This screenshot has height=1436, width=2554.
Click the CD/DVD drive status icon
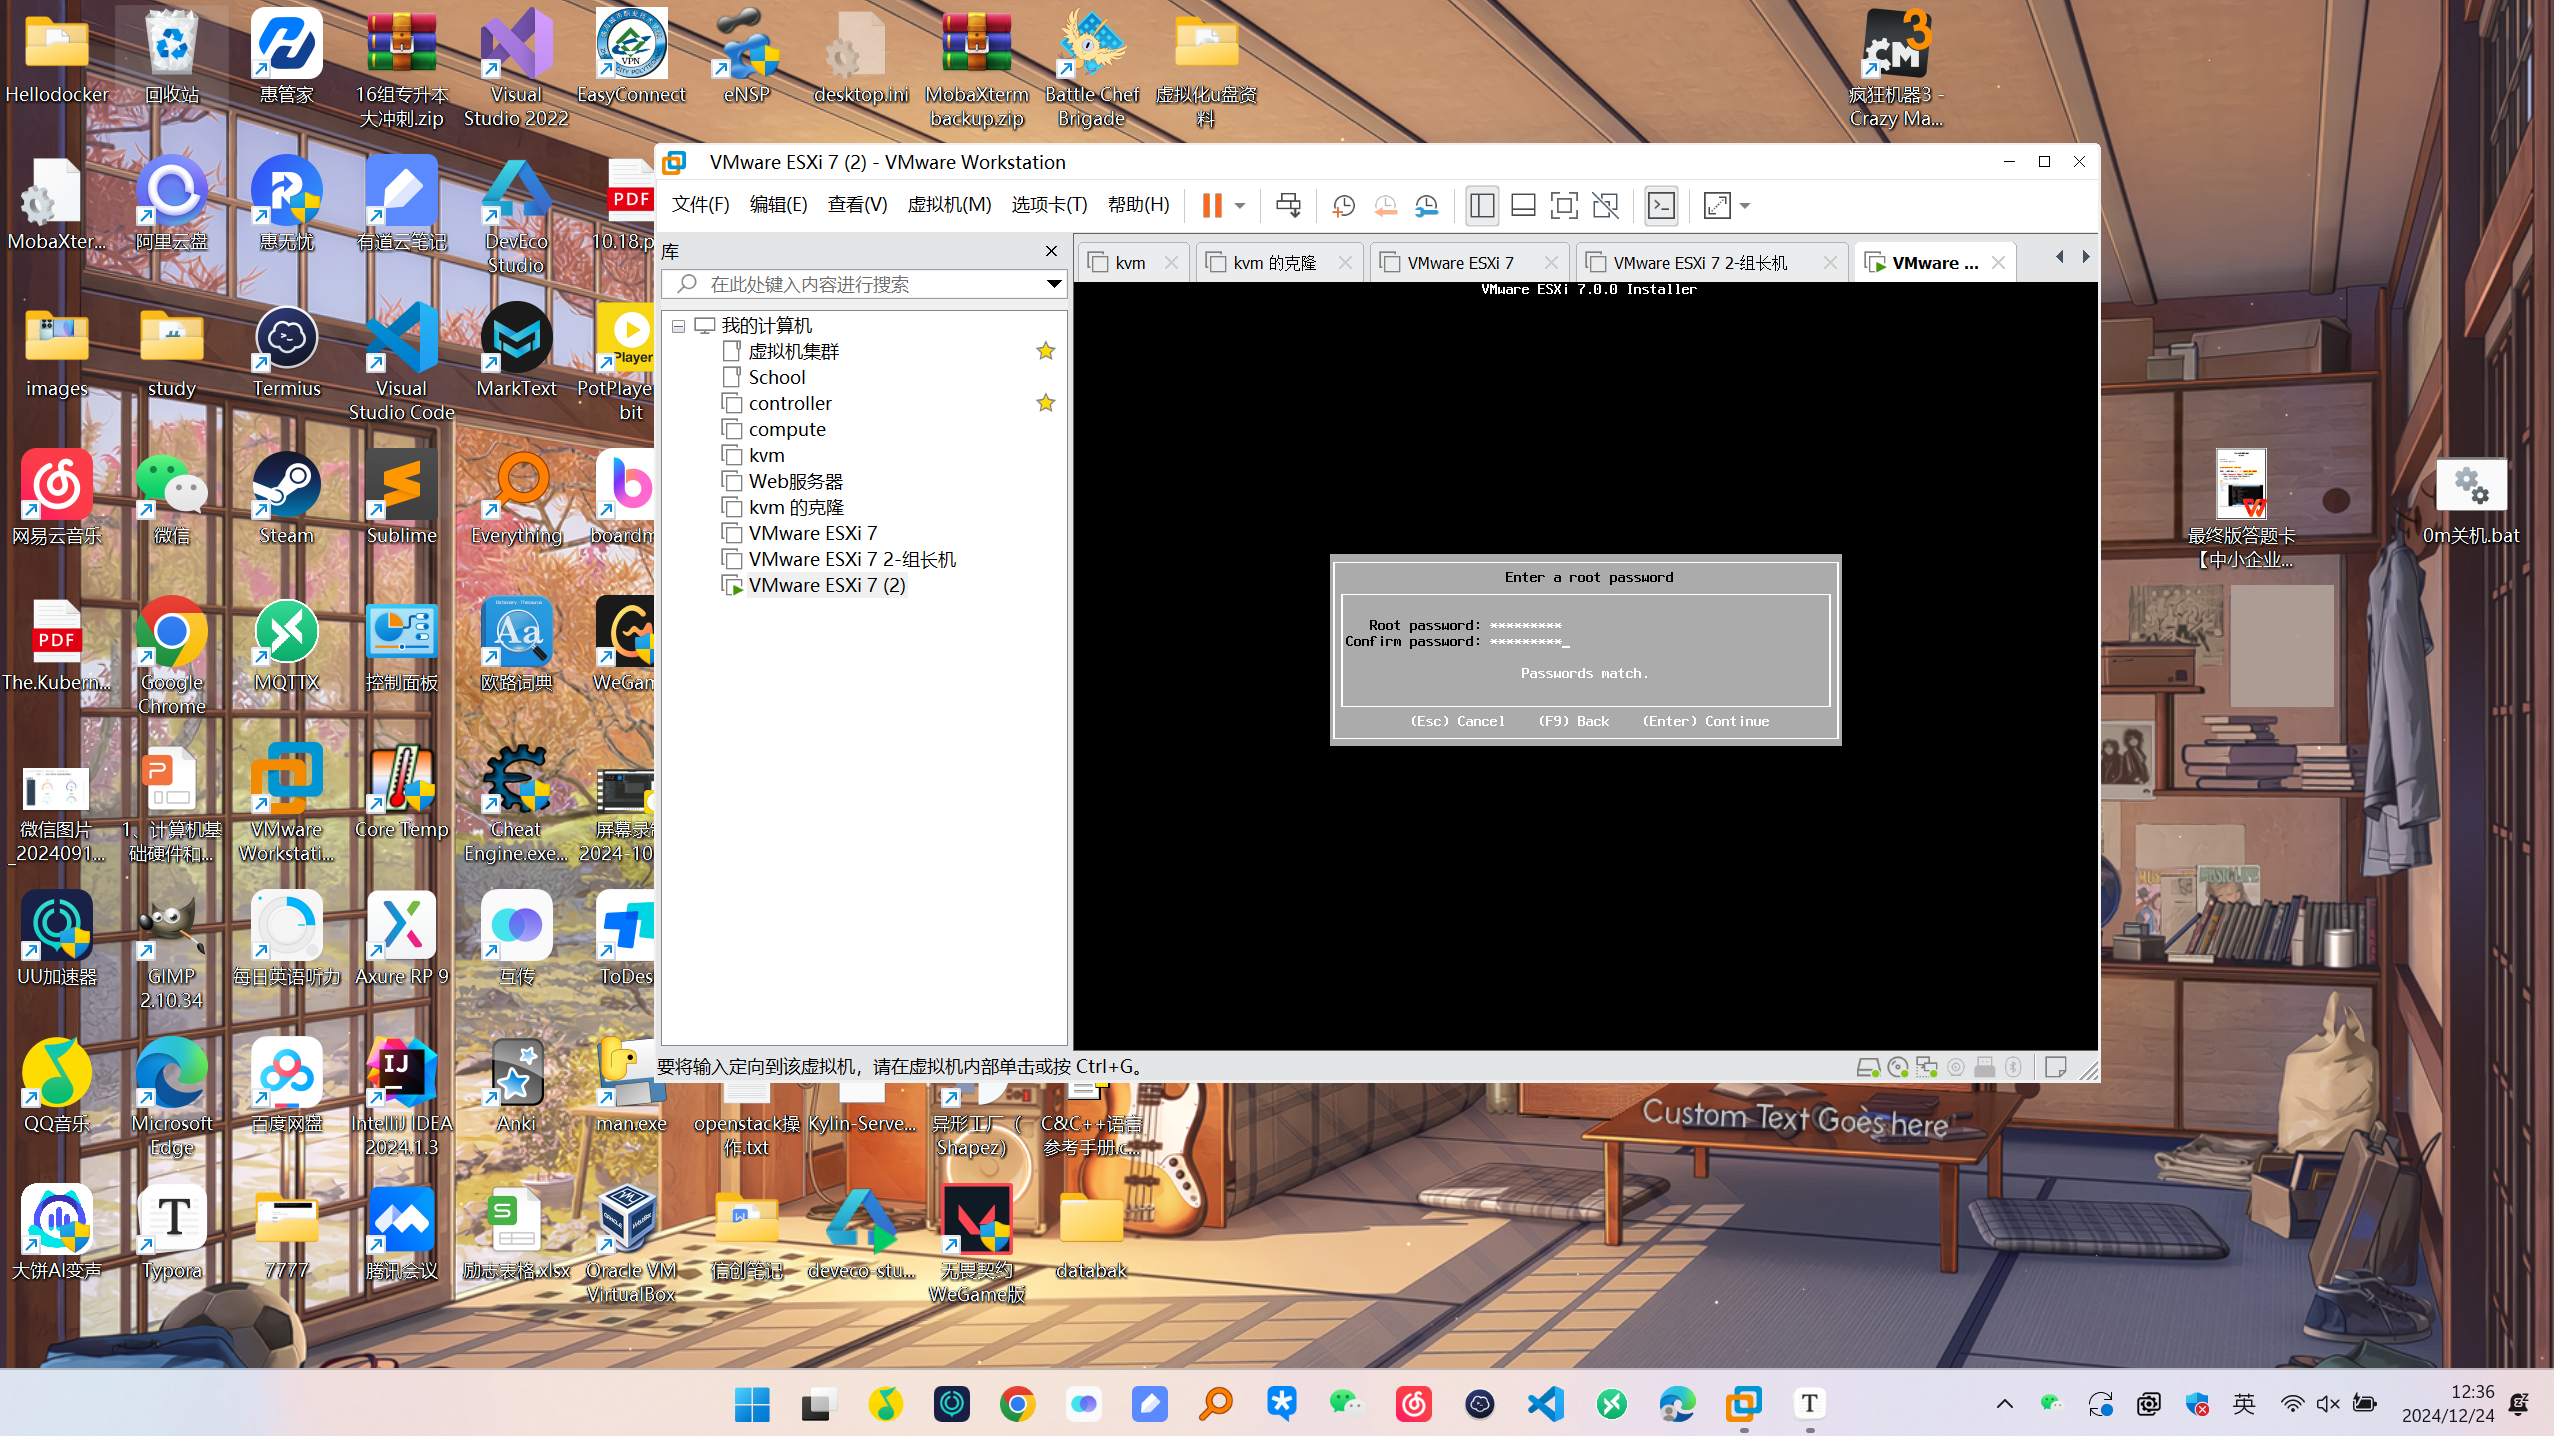[1898, 1068]
